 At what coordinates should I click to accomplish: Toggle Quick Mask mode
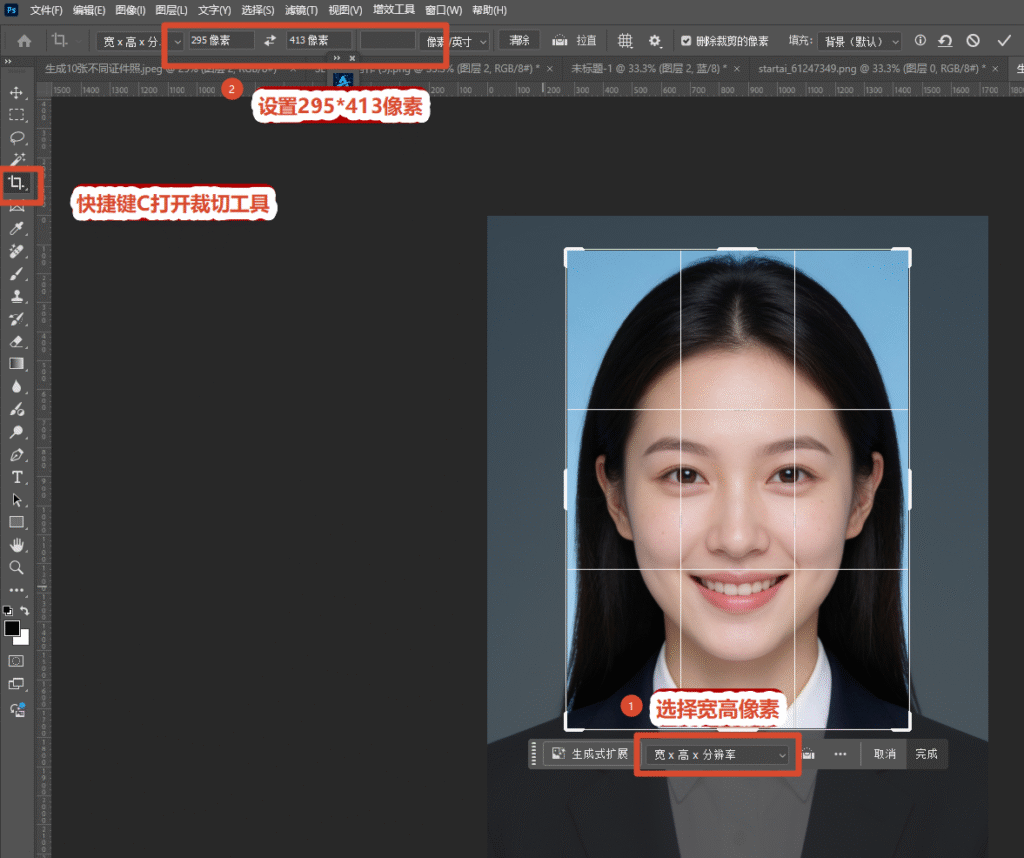16,661
